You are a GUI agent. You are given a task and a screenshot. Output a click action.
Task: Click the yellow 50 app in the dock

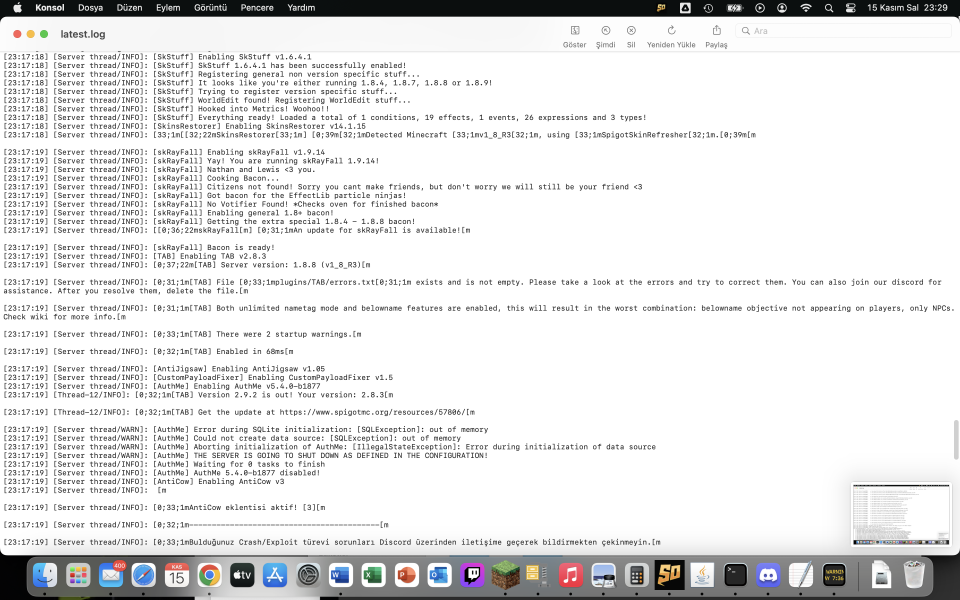pos(669,575)
